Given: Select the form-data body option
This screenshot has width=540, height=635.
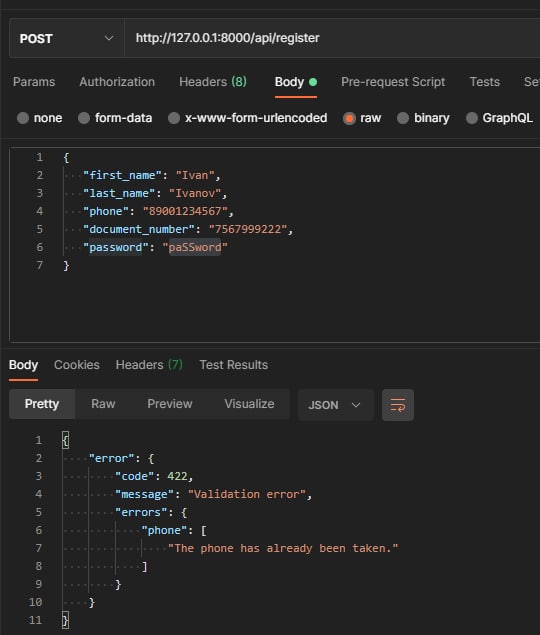Looking at the screenshot, I should [x=115, y=118].
